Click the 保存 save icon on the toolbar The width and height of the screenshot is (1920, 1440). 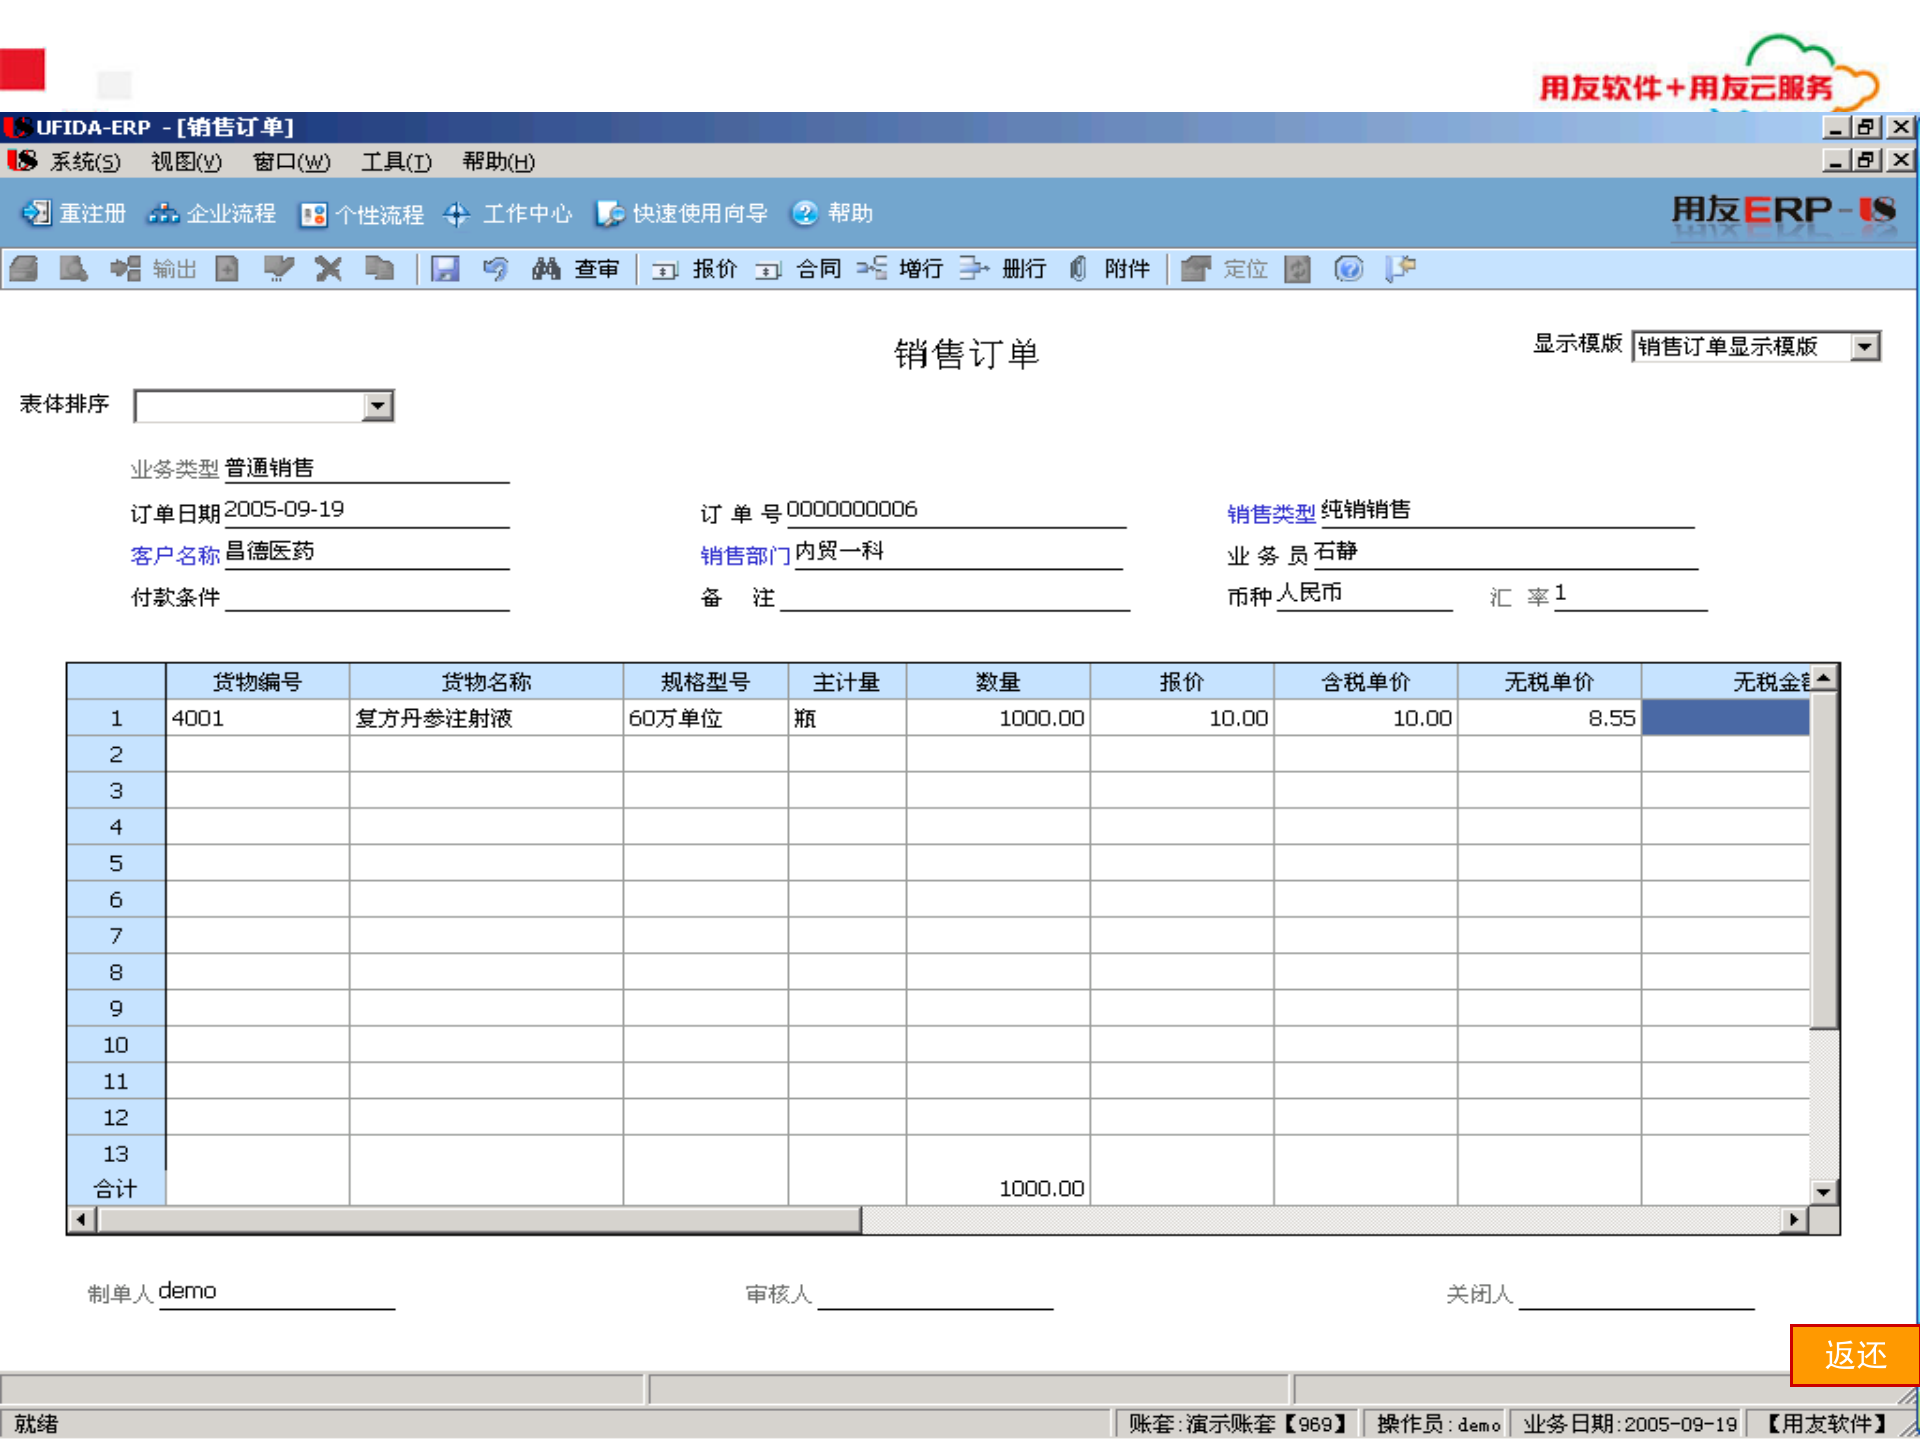[446, 269]
